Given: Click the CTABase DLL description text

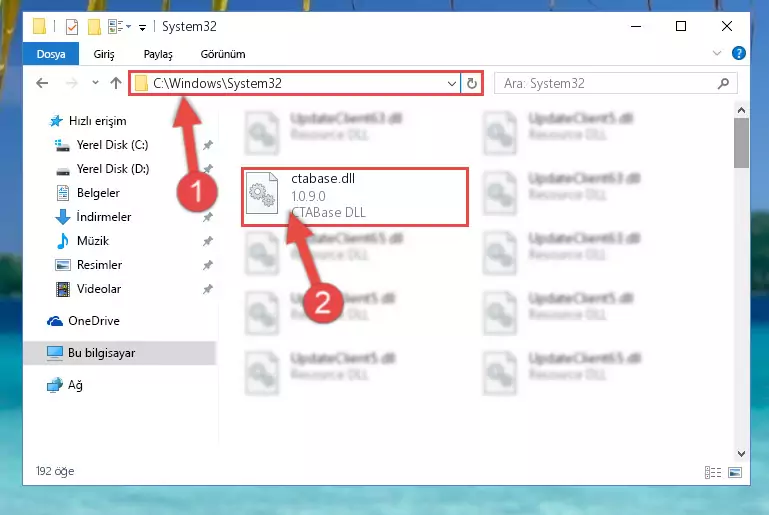Looking at the screenshot, I should [328, 212].
